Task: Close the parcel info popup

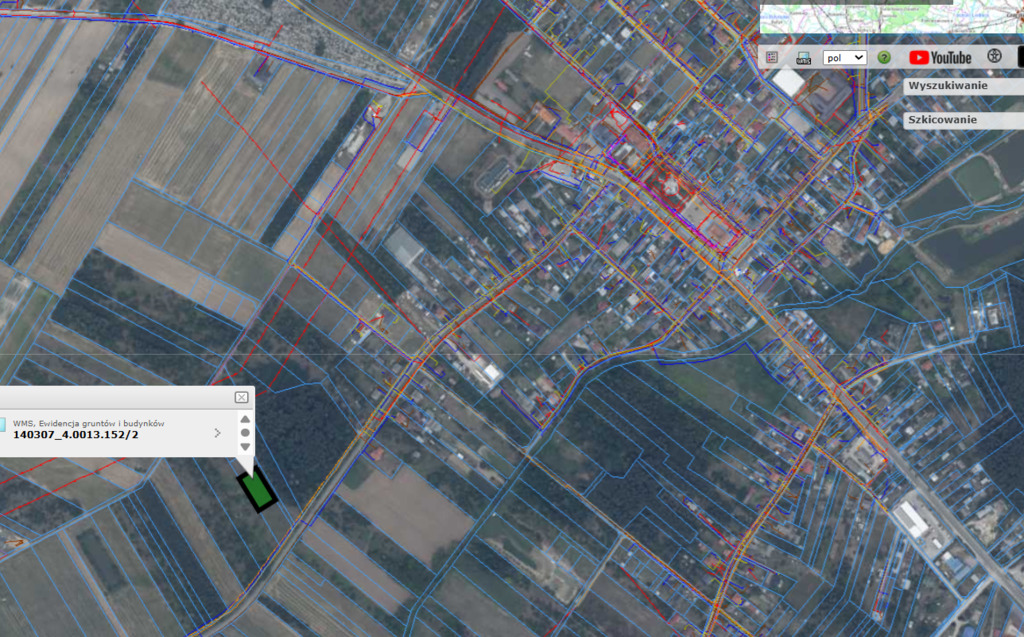Action: (x=241, y=397)
